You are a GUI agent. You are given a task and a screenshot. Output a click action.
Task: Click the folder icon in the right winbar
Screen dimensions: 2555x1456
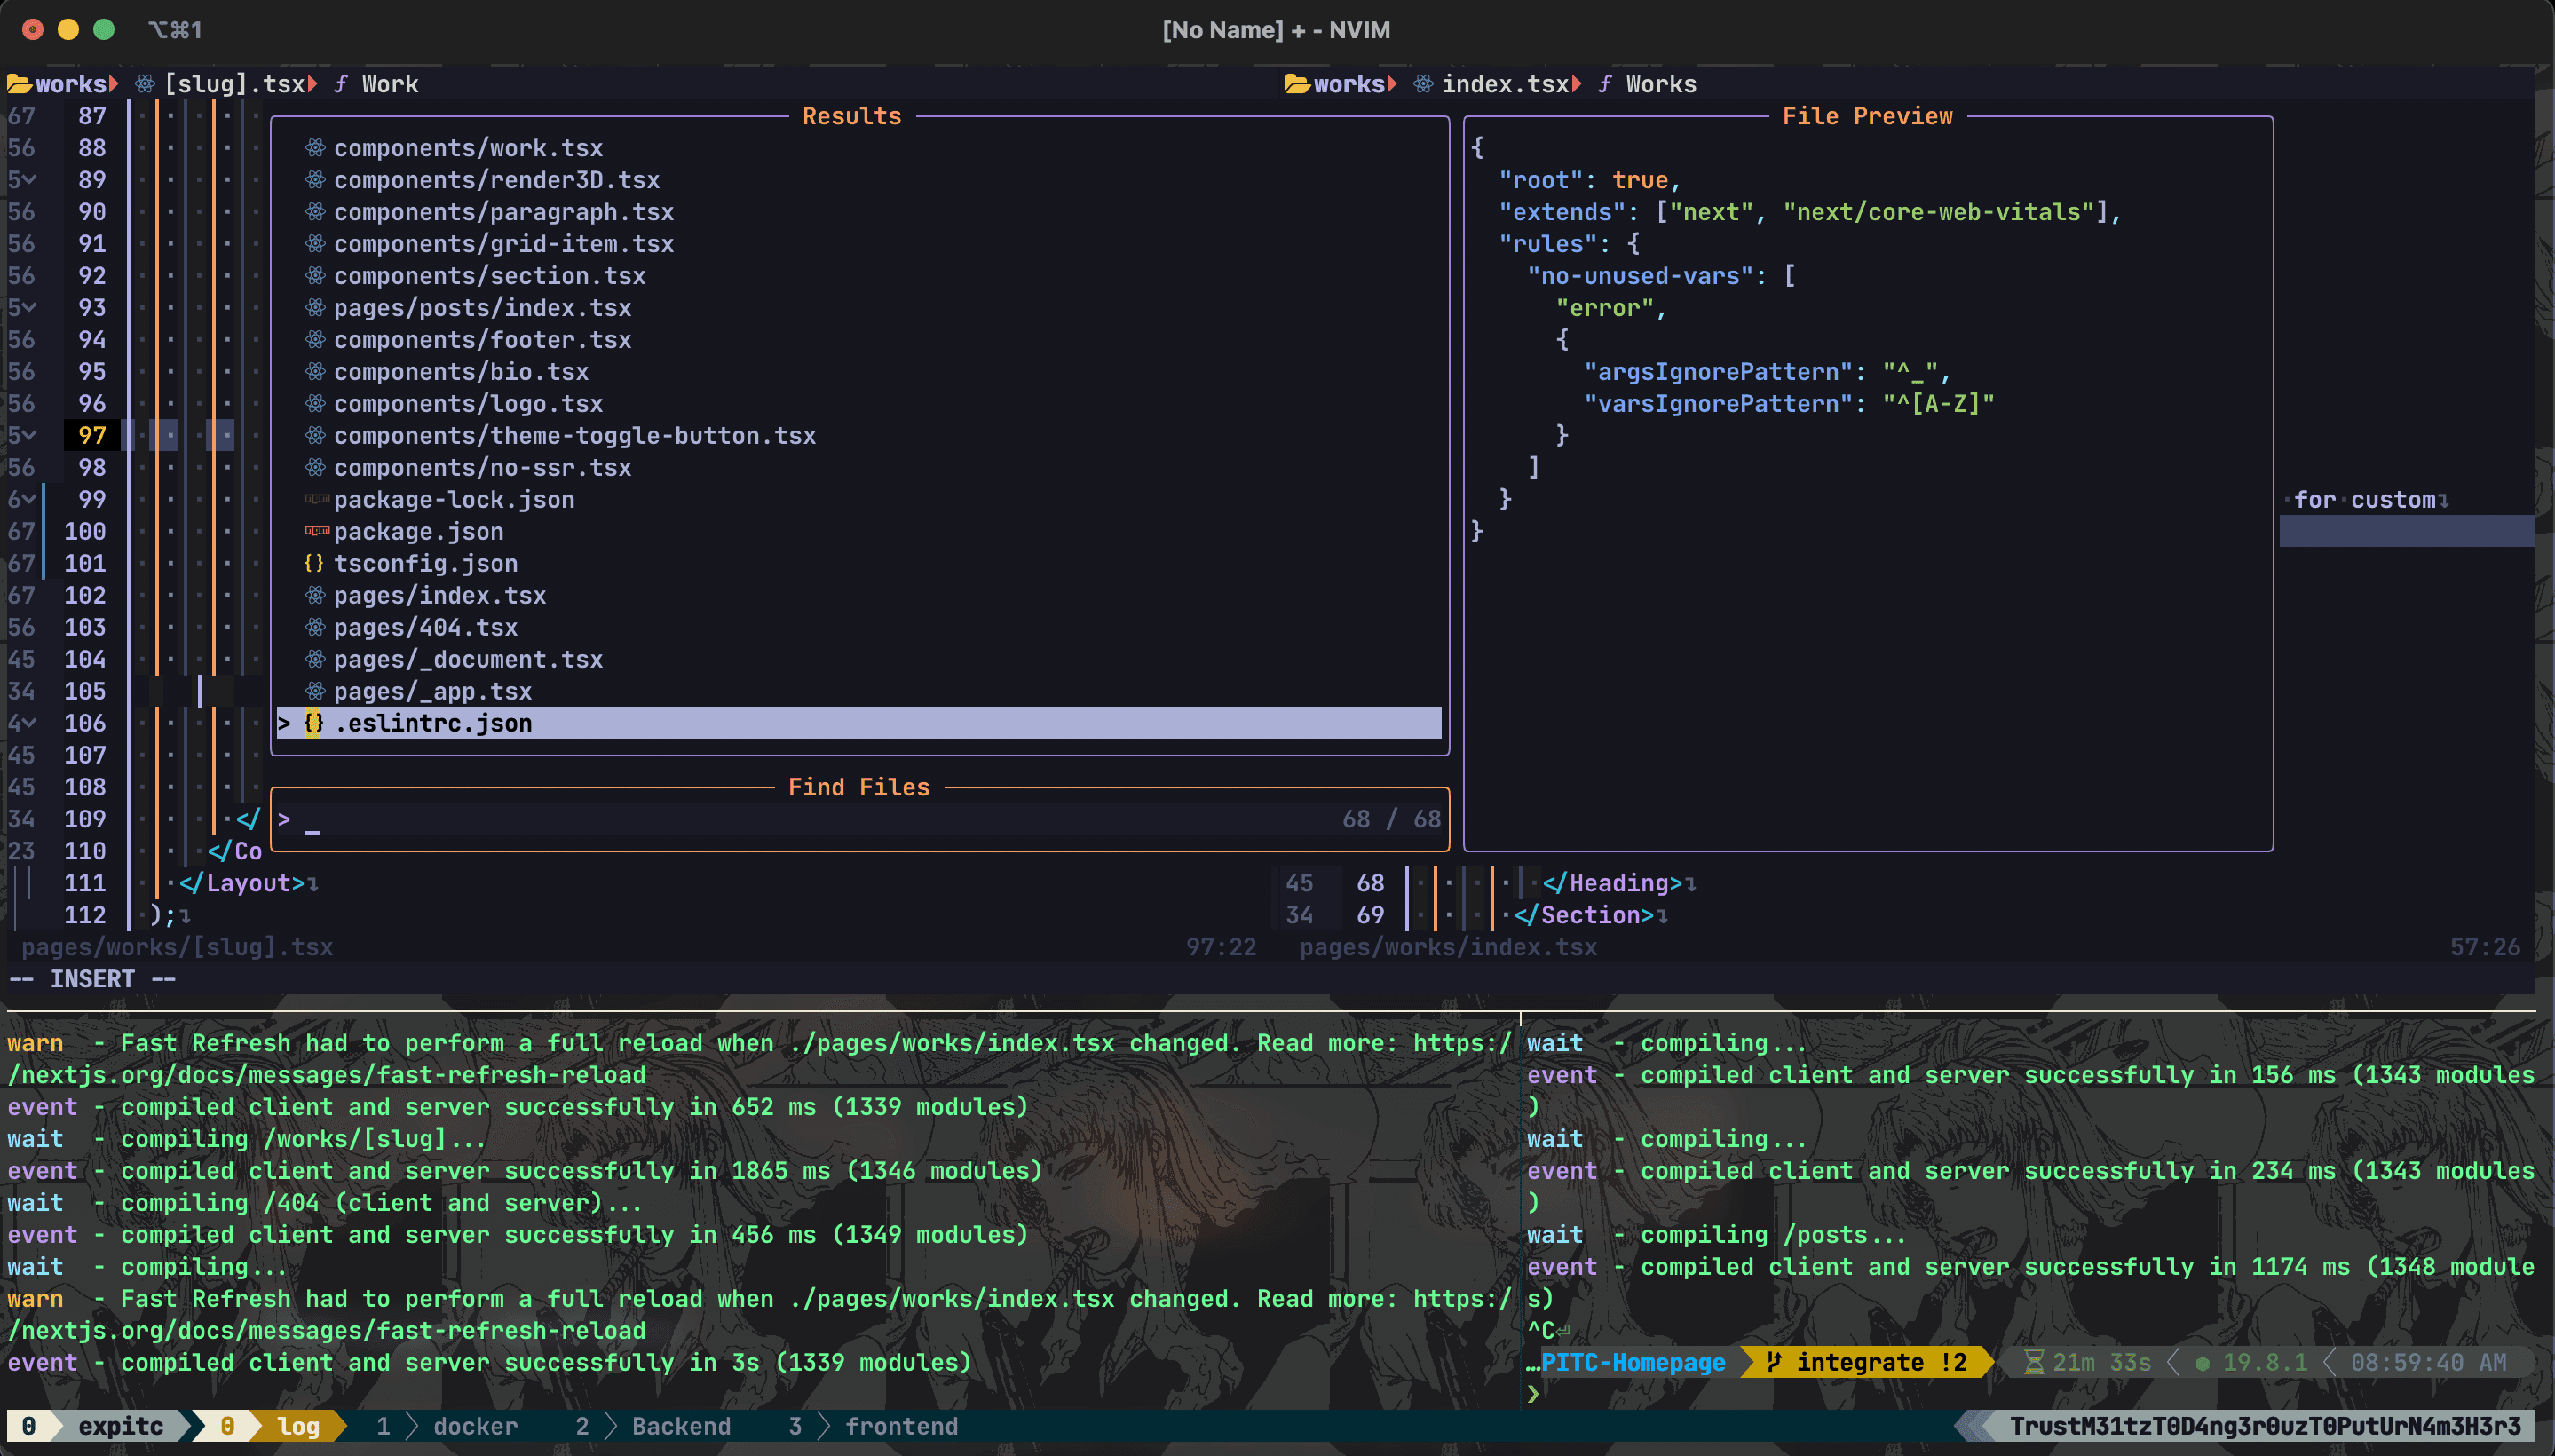(1297, 84)
